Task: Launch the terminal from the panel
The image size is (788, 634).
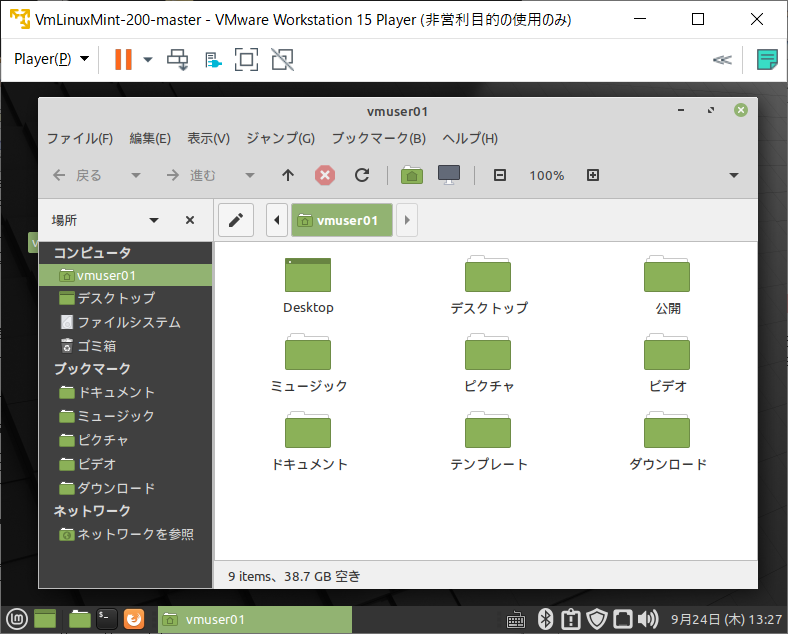Action: [107, 619]
